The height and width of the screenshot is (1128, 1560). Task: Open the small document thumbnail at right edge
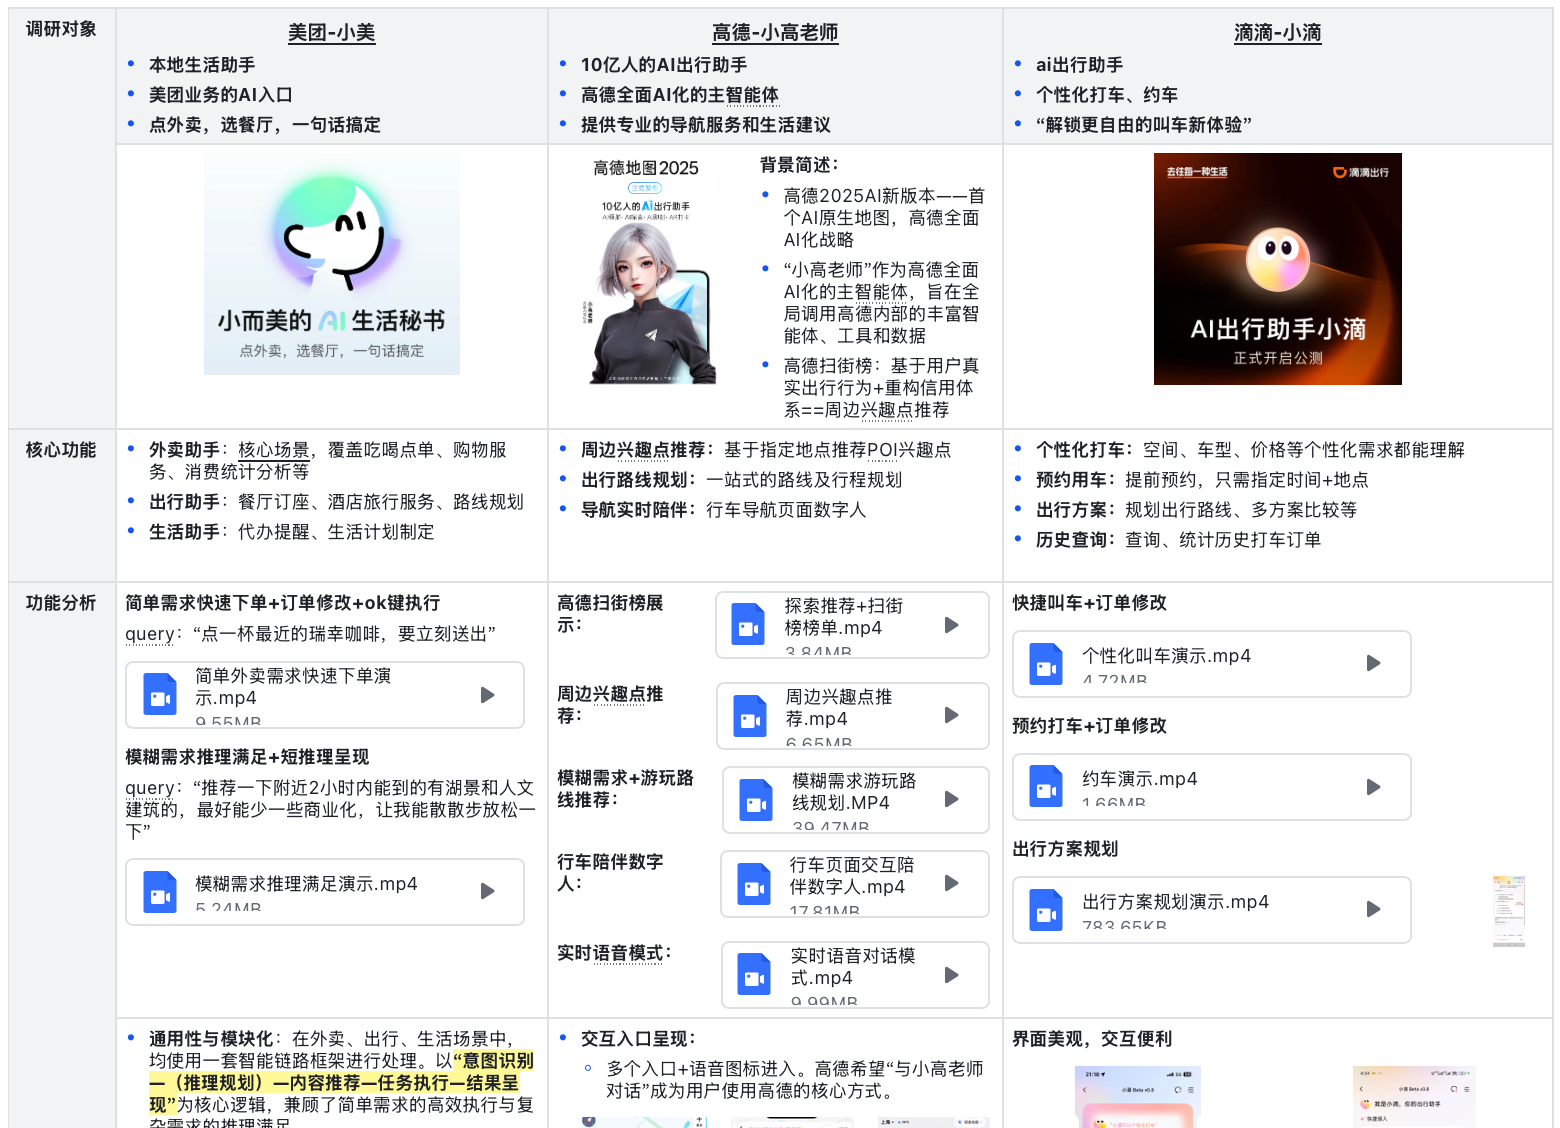tap(1509, 910)
